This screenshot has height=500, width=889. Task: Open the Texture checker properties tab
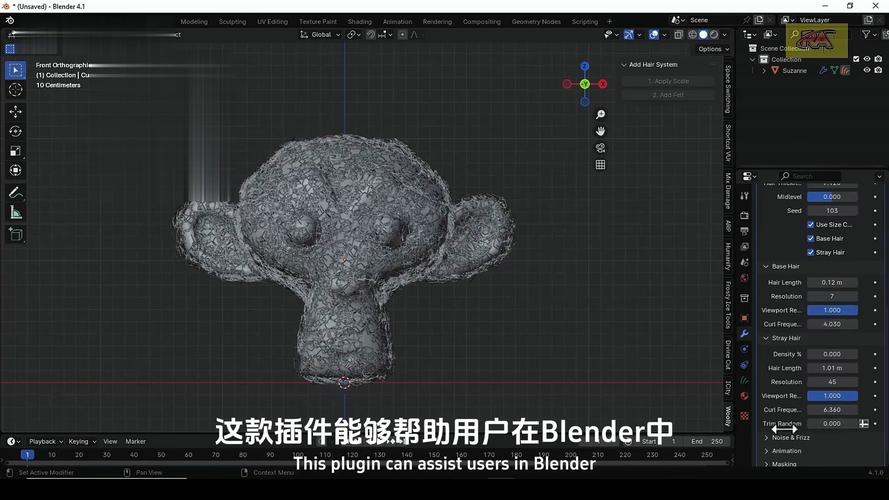pos(744,416)
